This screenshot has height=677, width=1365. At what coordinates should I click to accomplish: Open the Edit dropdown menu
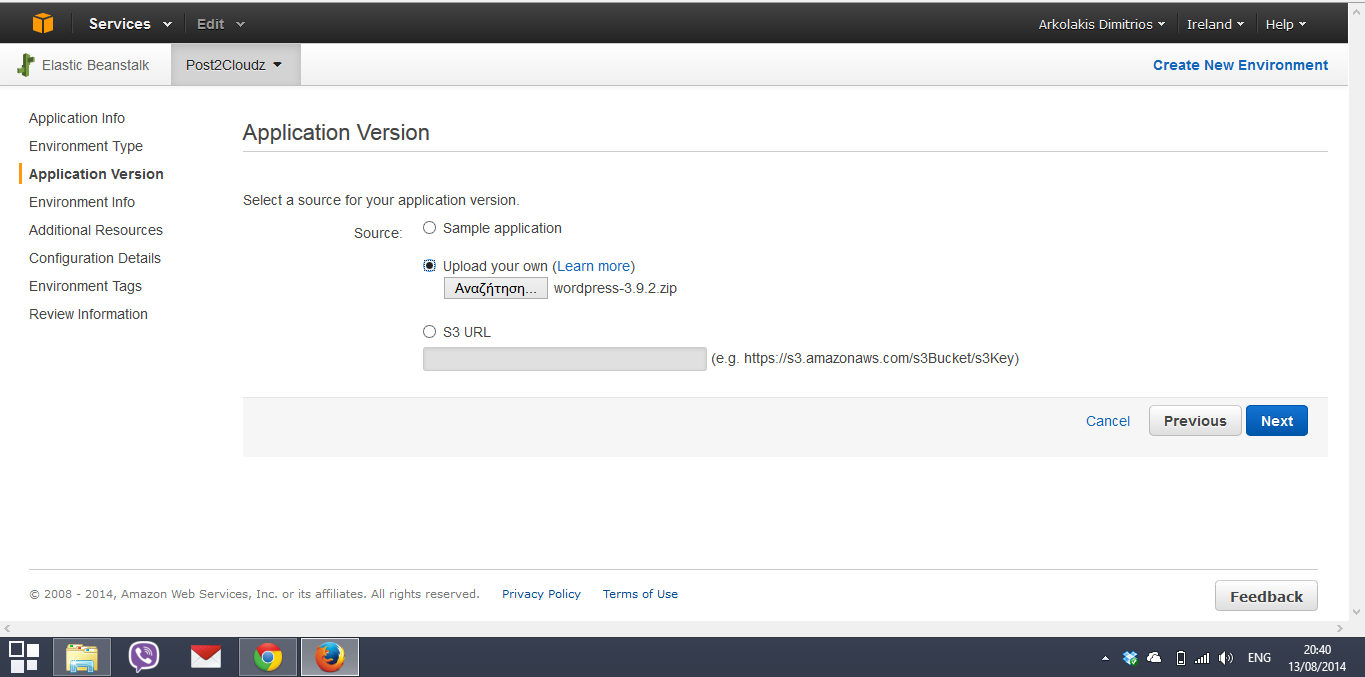[221, 24]
